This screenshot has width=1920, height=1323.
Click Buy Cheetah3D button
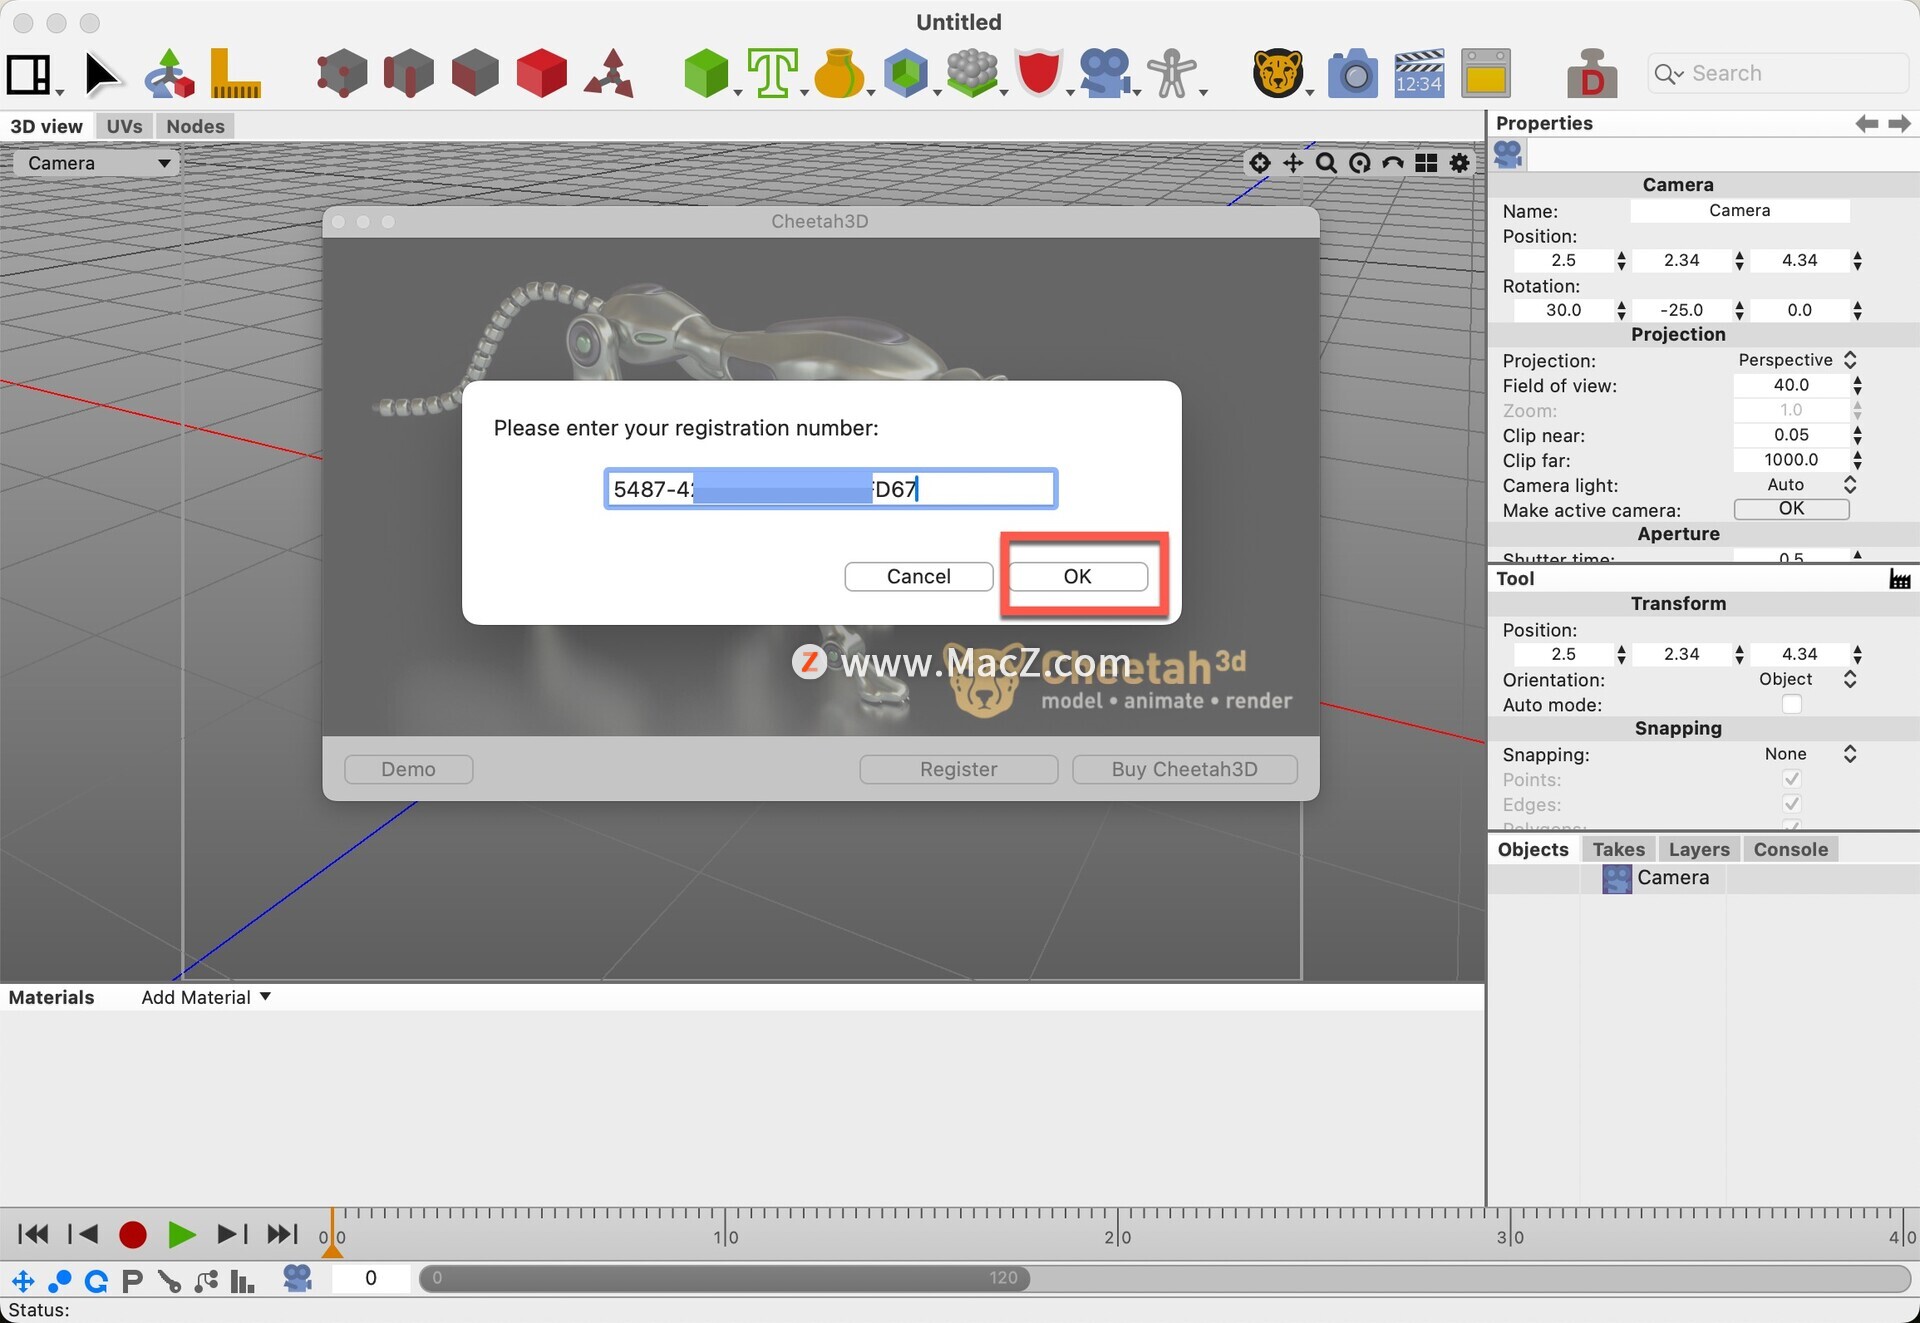pyautogui.click(x=1184, y=769)
